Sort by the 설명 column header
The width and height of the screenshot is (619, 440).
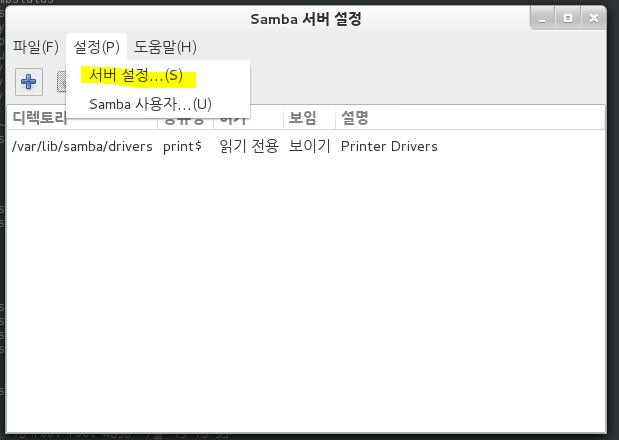coord(470,118)
